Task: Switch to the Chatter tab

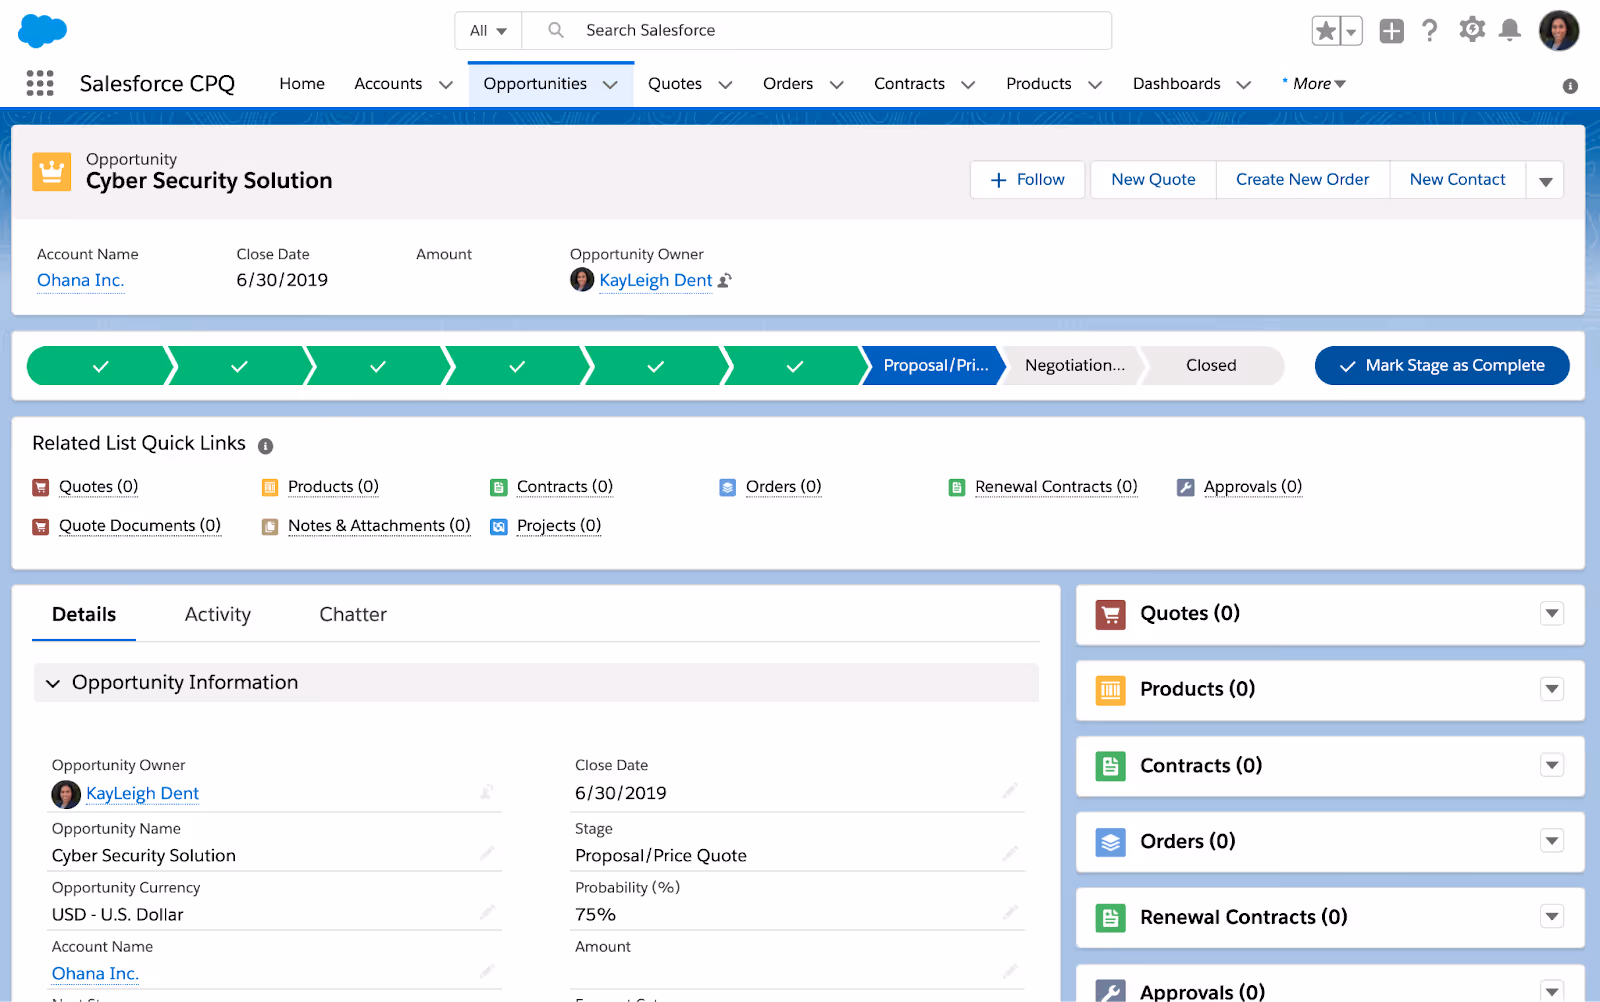Action: pyautogui.click(x=353, y=615)
